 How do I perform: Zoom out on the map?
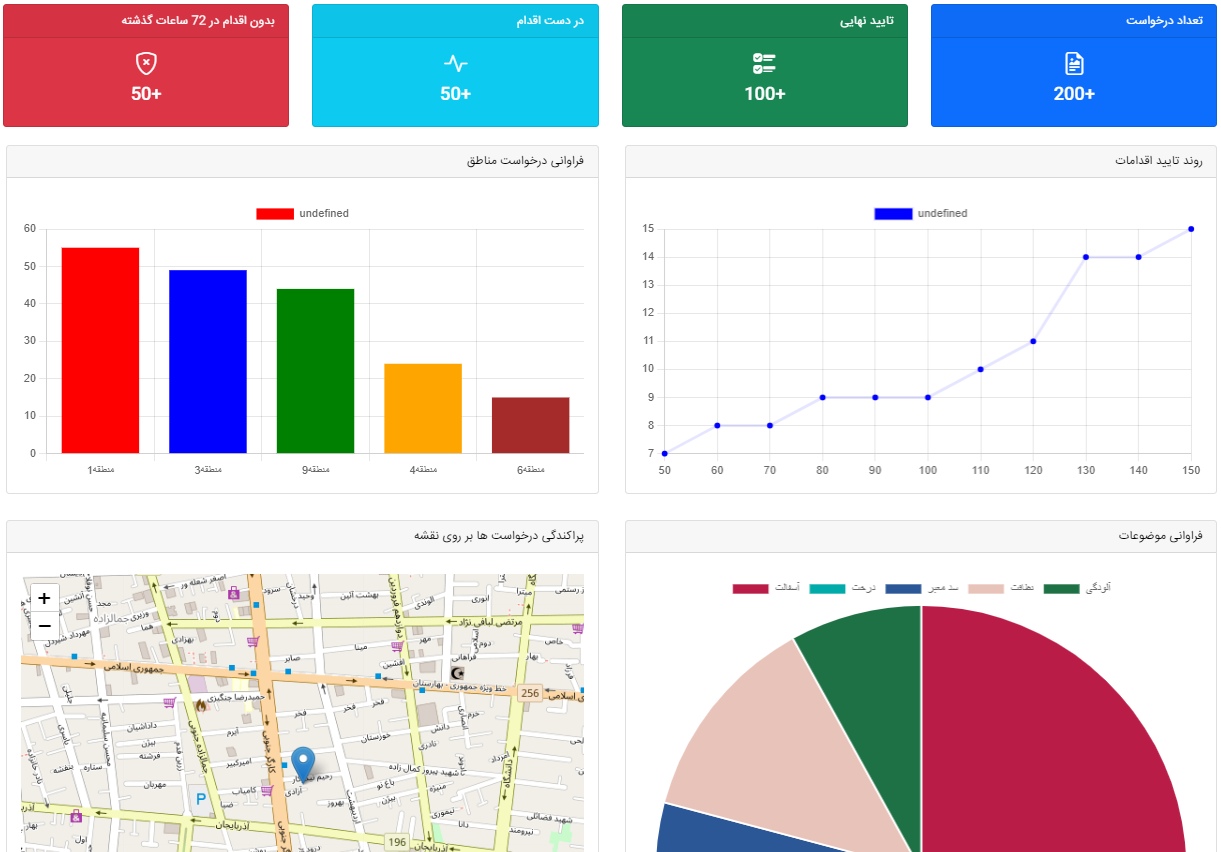pyautogui.click(x=44, y=626)
